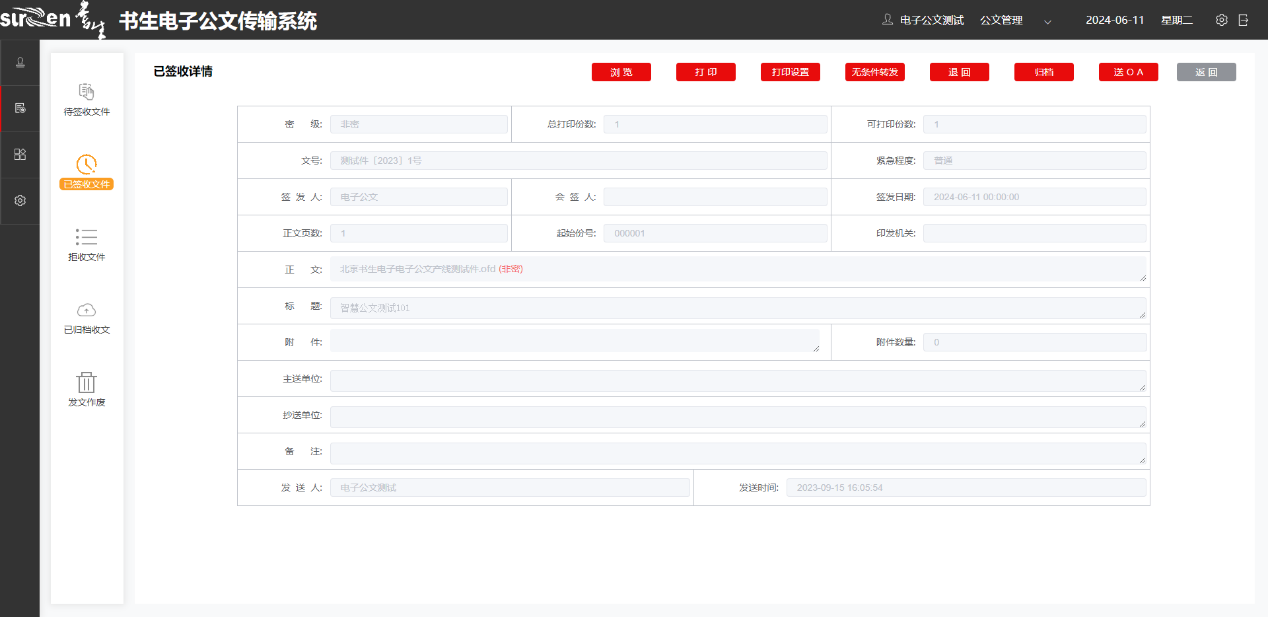Click the 签发日期 field
Viewport: 1268px width, 617px height.
coord(1035,197)
